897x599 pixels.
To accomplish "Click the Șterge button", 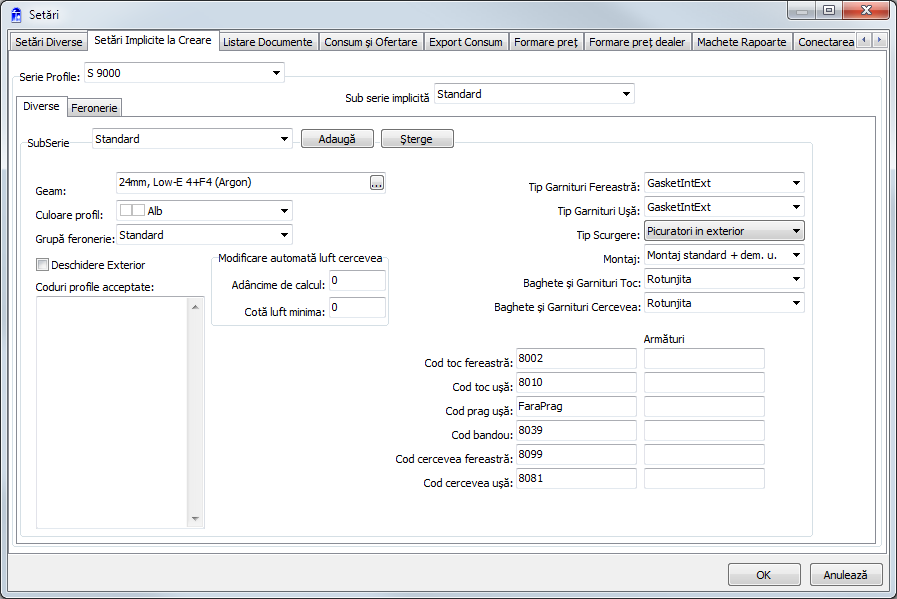I will [x=417, y=139].
